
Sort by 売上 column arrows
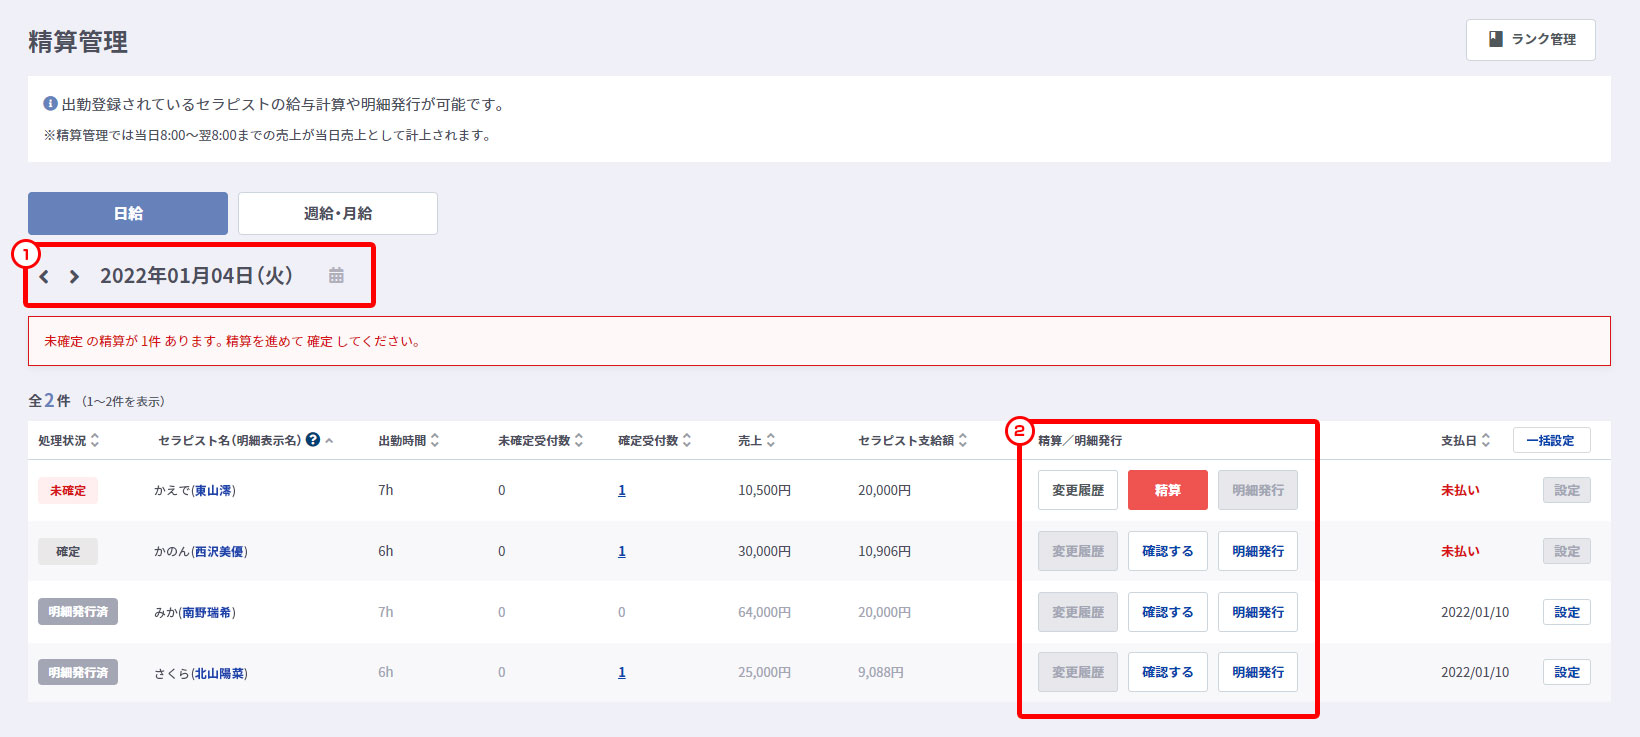[771, 440]
